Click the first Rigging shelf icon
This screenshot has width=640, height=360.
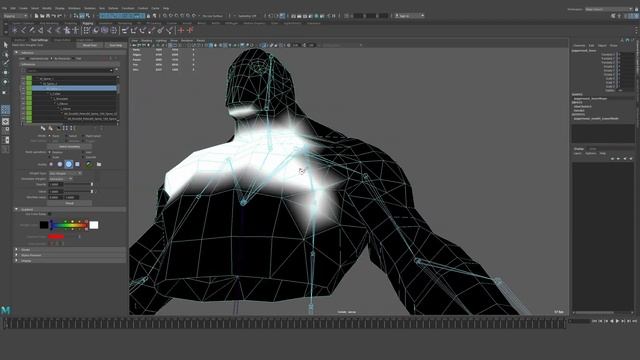(x=15, y=30)
